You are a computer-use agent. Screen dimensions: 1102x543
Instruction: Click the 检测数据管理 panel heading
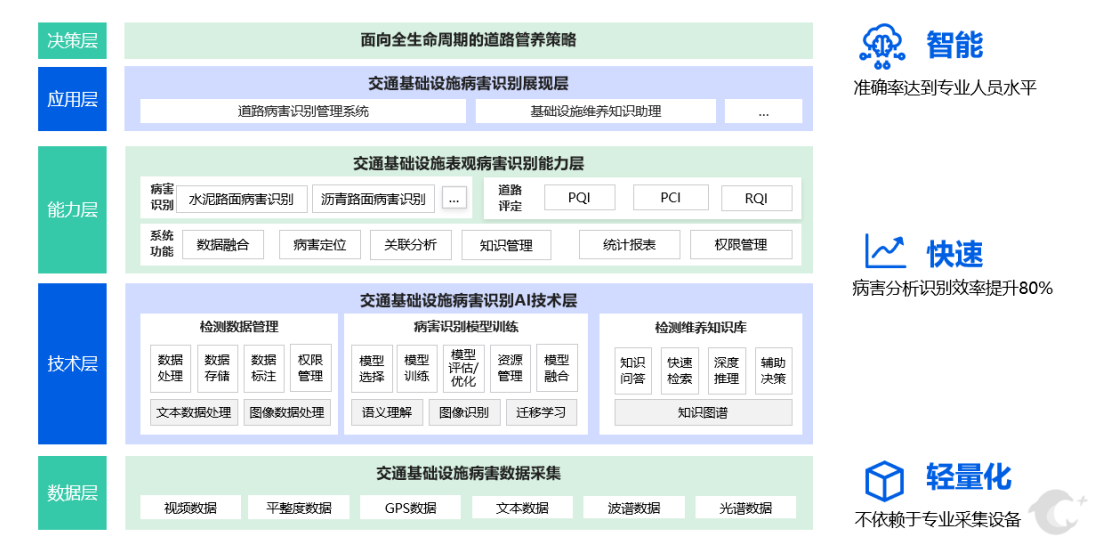pos(239,326)
